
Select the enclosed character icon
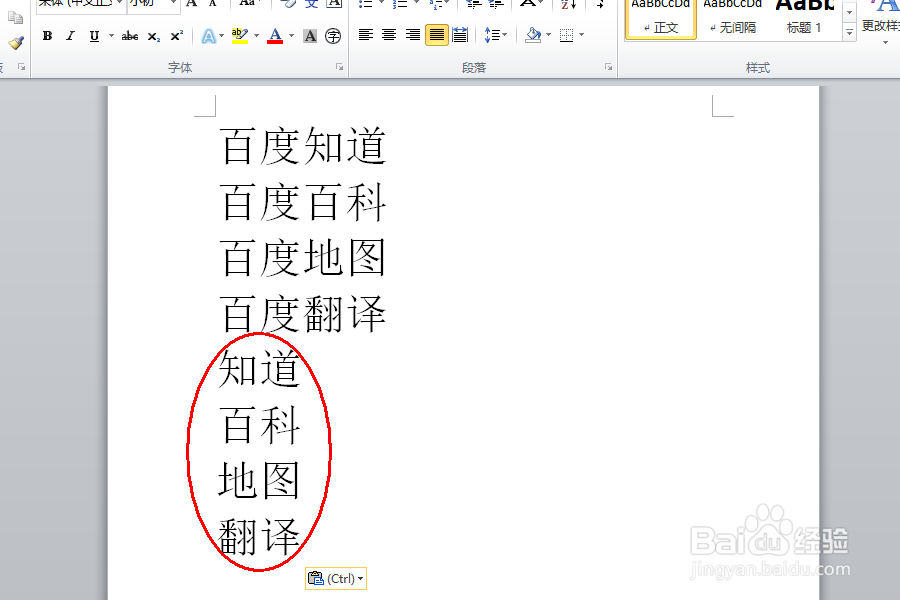(334, 35)
